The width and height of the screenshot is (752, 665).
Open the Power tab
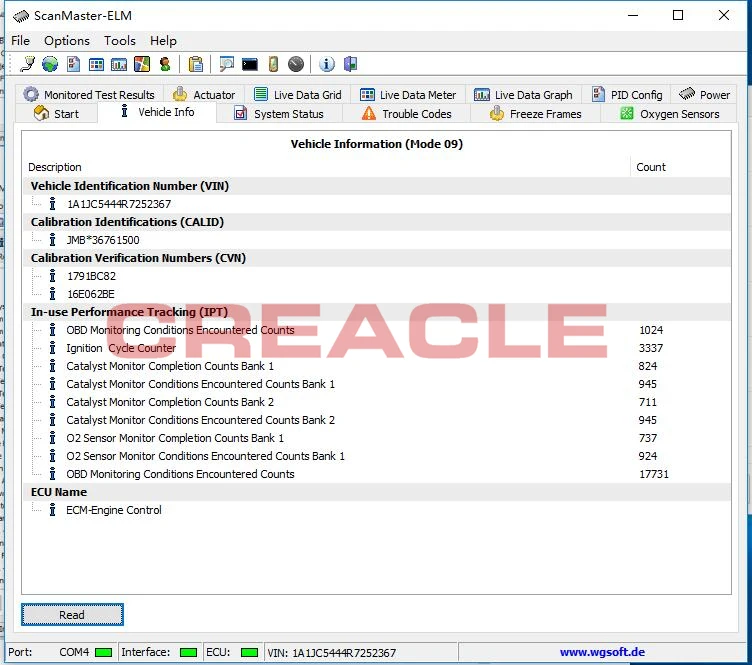coord(705,94)
